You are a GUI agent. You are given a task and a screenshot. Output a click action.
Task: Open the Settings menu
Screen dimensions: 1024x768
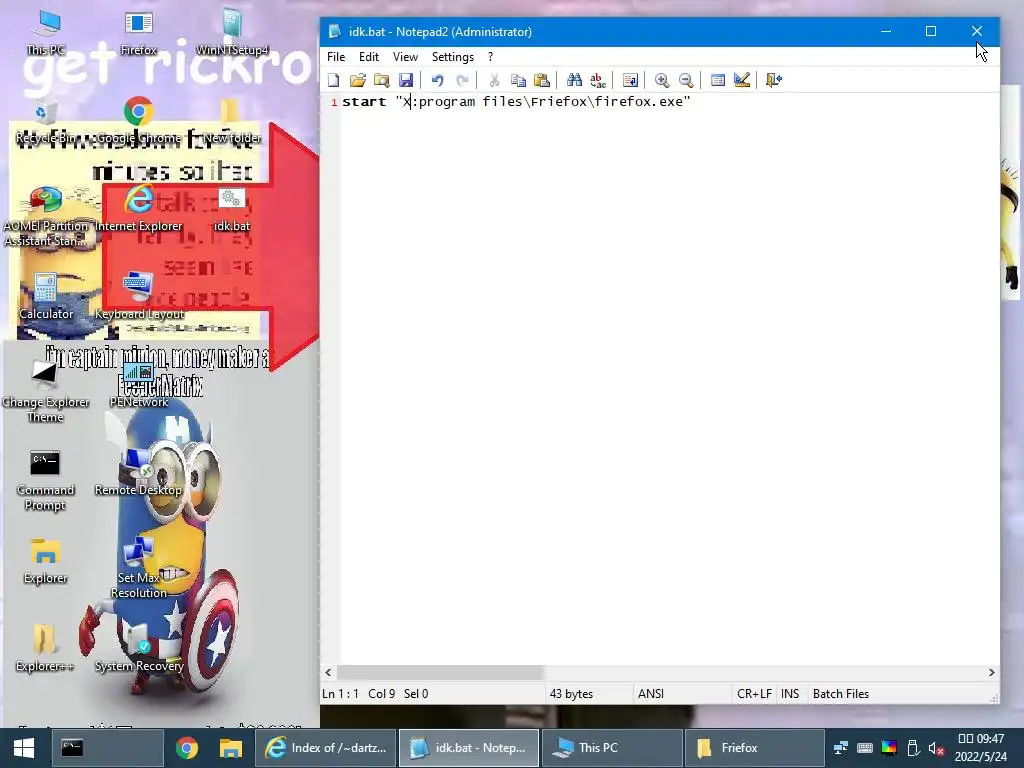453,57
